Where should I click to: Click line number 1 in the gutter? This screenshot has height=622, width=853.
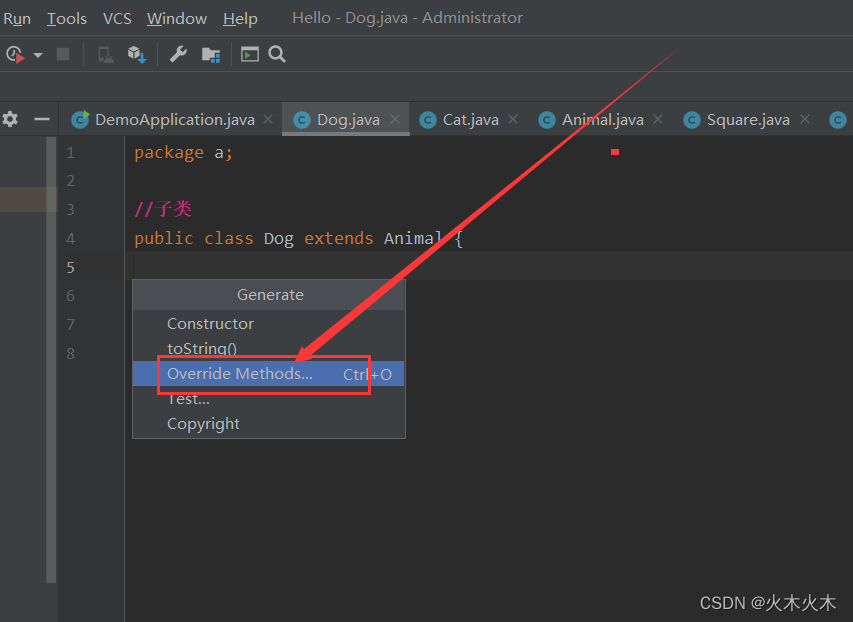click(x=71, y=153)
